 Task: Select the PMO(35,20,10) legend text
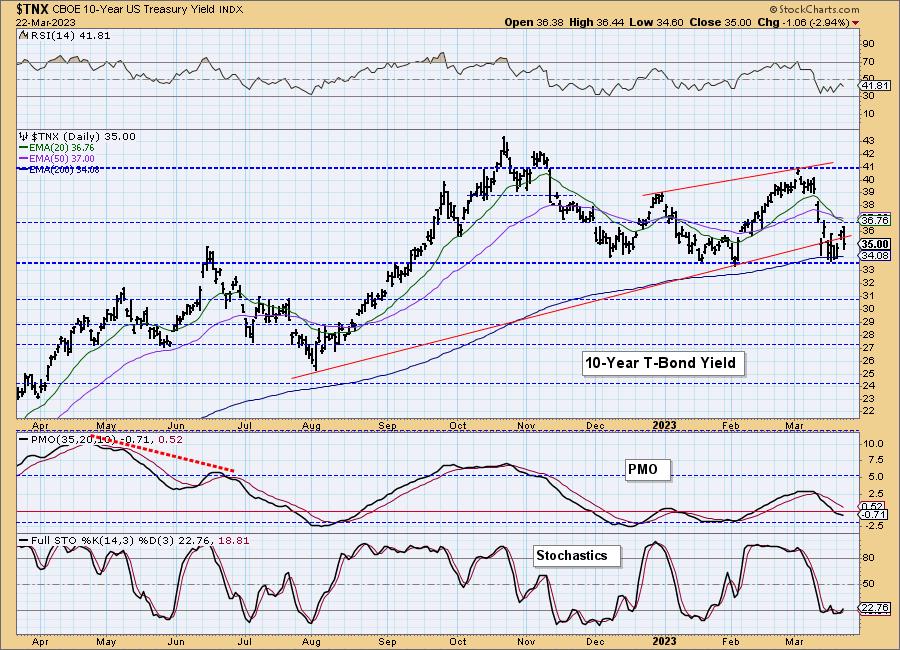72,440
